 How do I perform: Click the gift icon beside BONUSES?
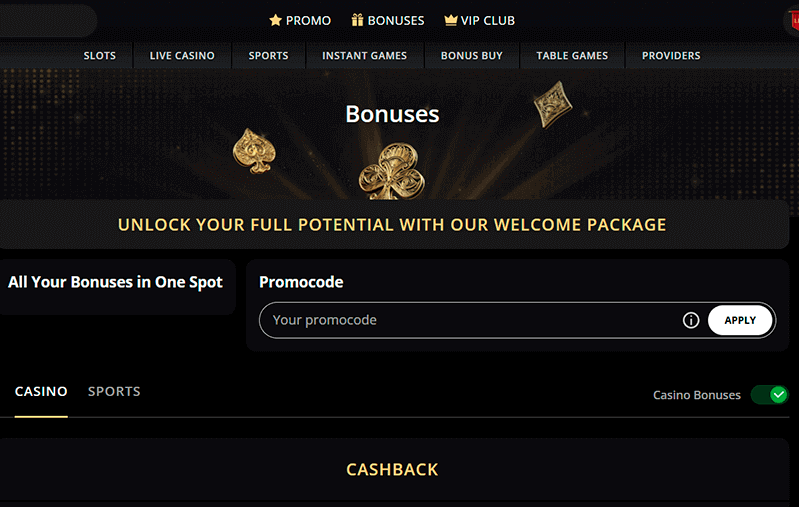tap(357, 20)
